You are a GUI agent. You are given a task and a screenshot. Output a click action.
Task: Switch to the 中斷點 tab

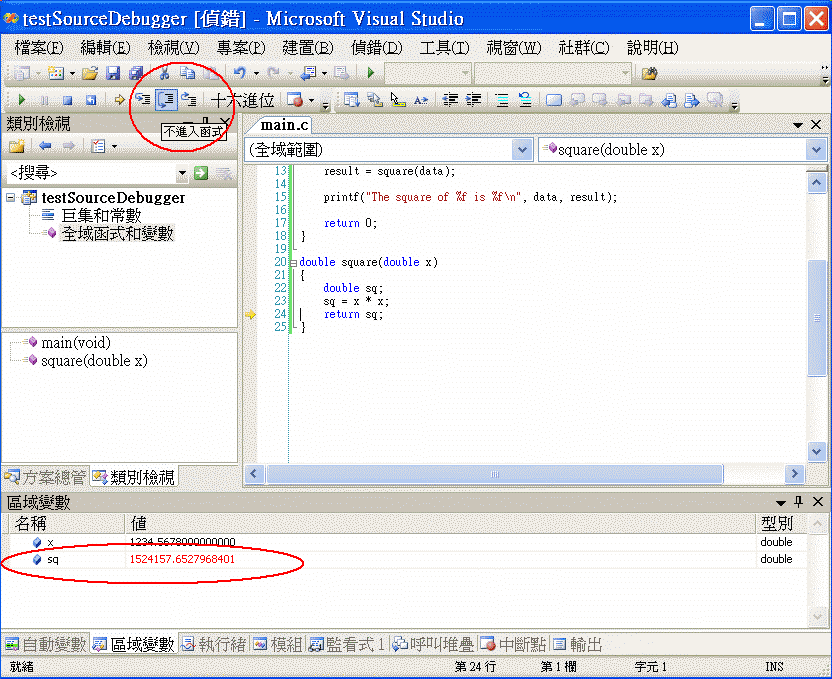coord(513,645)
